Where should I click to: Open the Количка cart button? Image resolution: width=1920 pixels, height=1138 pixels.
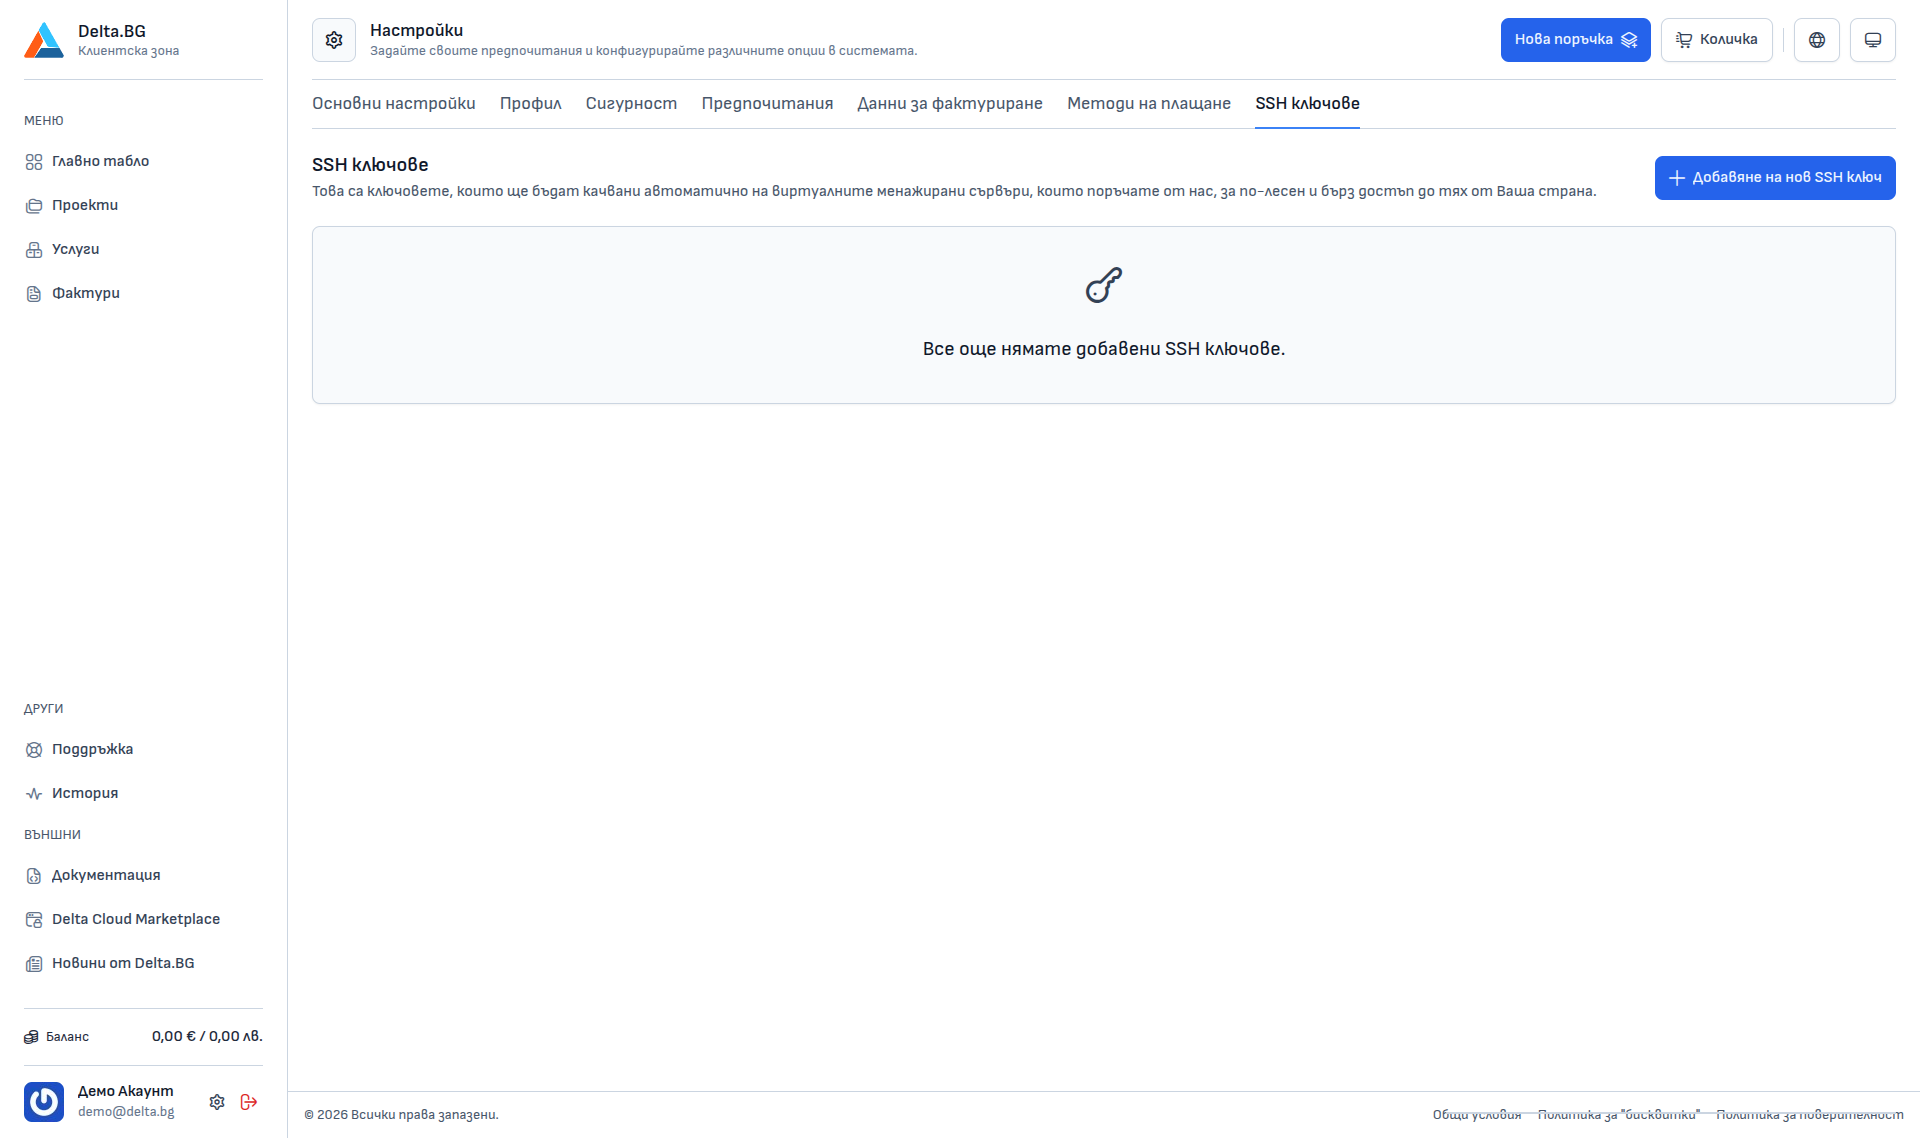[x=1716, y=40]
